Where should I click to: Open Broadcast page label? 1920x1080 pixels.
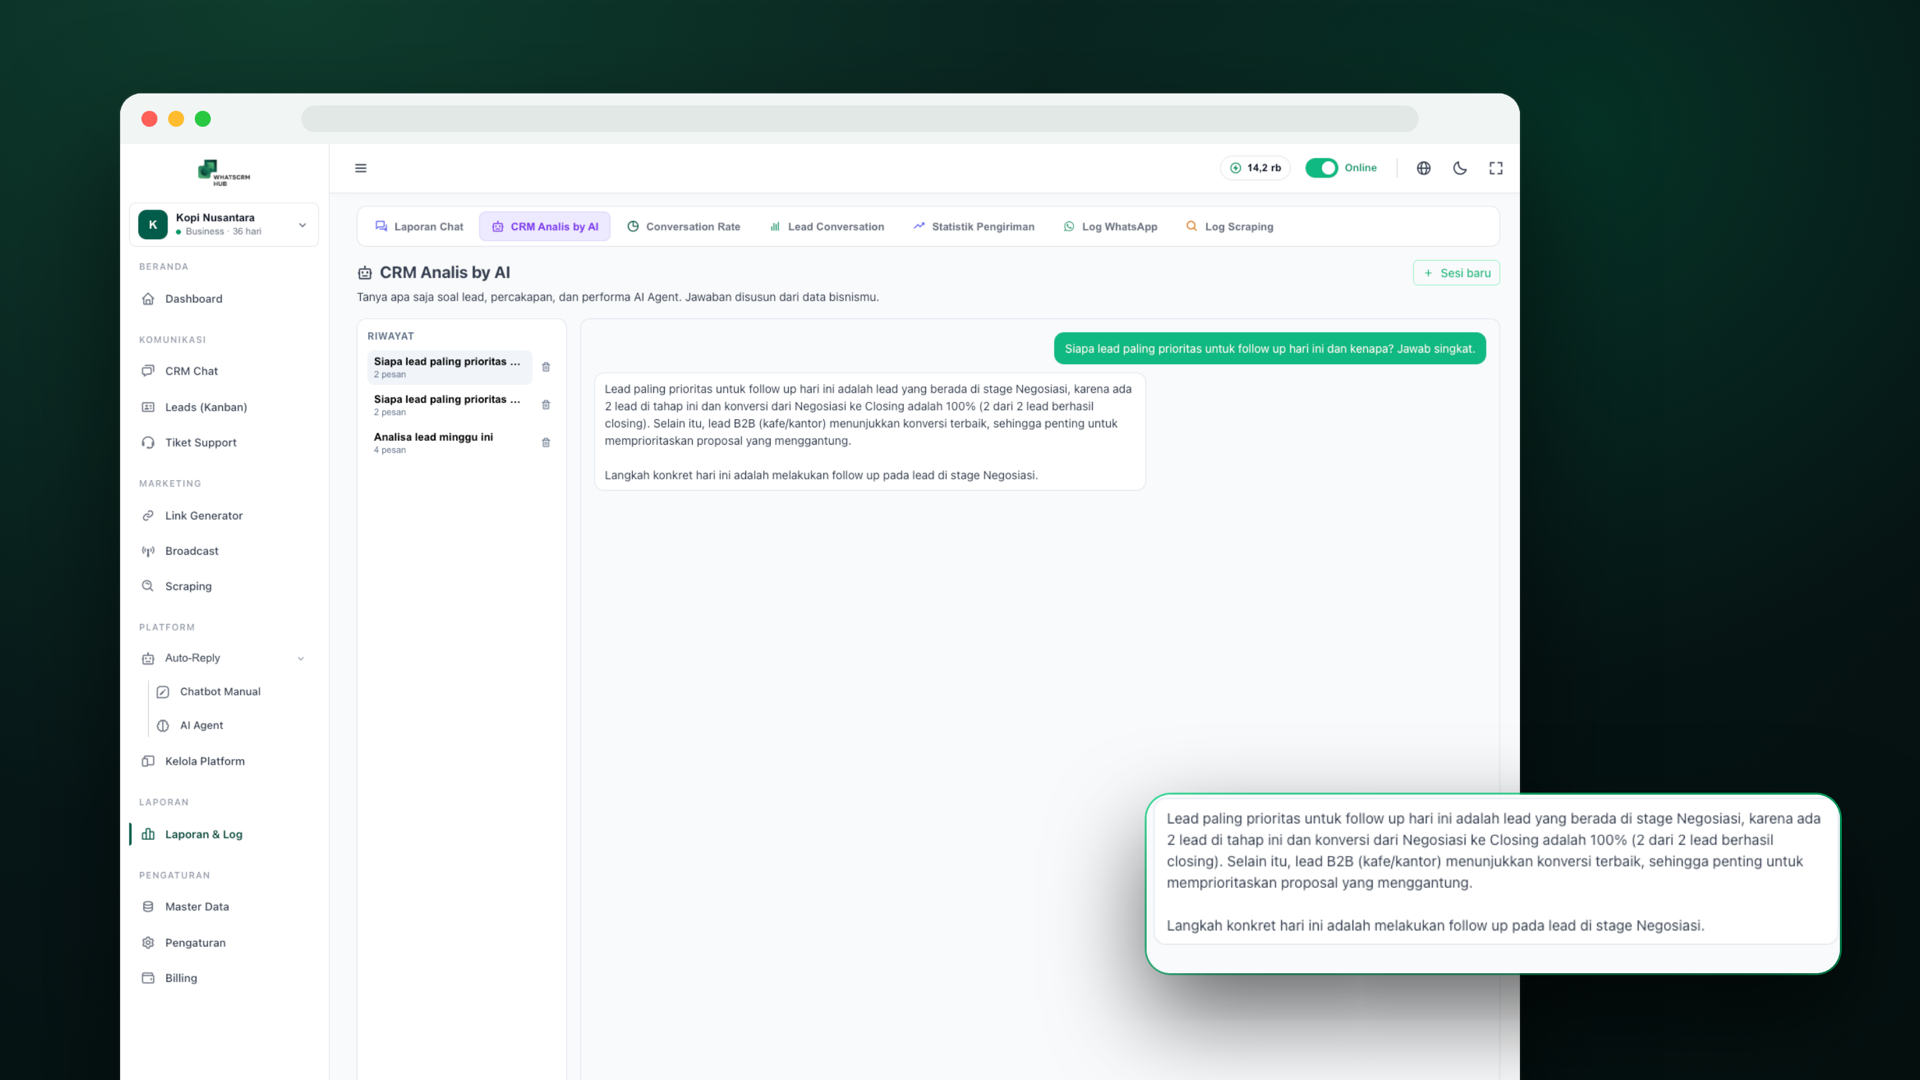[191, 551]
